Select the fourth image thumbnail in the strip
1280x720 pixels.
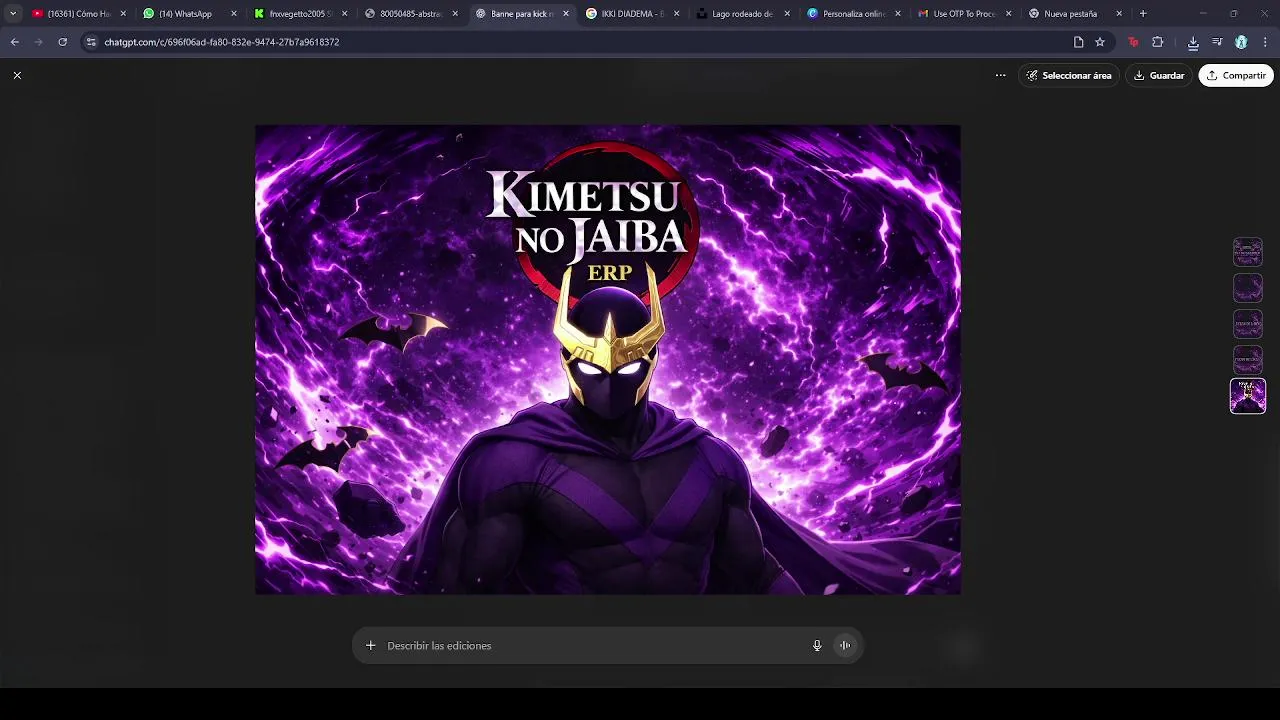(x=1247, y=359)
